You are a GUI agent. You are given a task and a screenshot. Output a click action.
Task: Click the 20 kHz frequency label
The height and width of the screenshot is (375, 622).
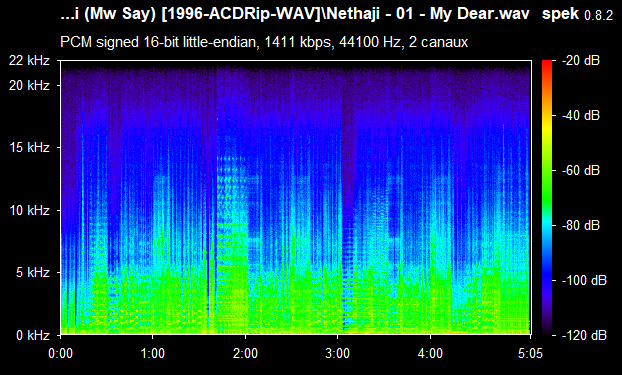click(29, 85)
